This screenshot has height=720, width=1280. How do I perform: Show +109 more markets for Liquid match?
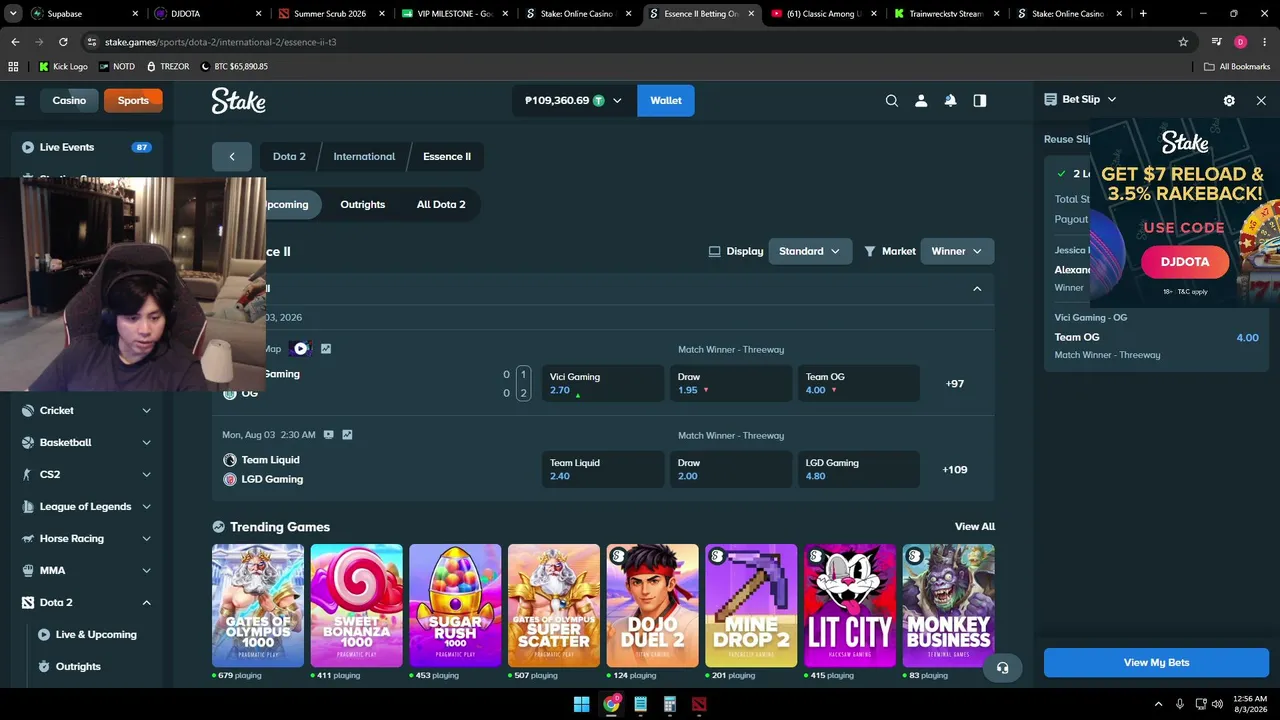955,470
